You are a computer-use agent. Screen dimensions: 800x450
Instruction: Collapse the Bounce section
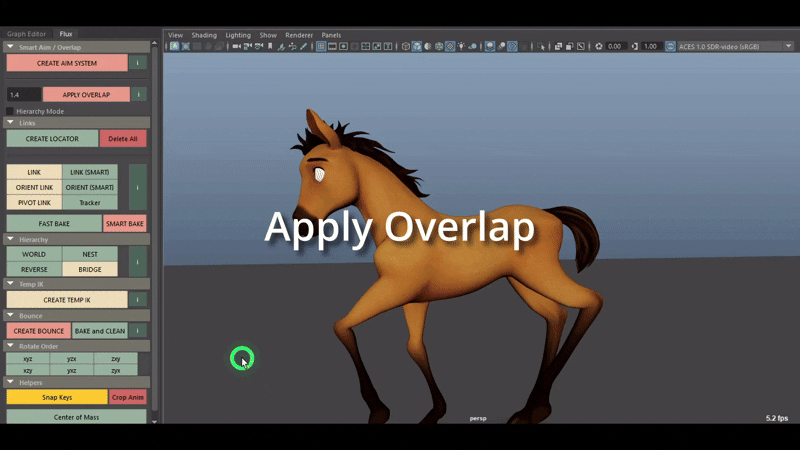(x=10, y=315)
